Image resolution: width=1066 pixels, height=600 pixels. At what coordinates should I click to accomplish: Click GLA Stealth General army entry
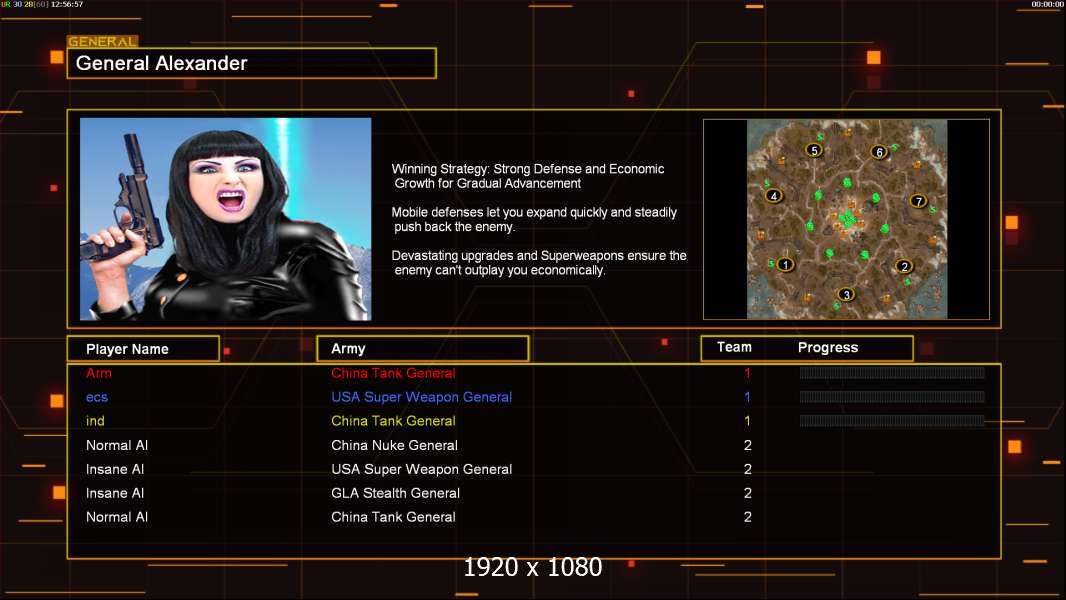click(396, 493)
